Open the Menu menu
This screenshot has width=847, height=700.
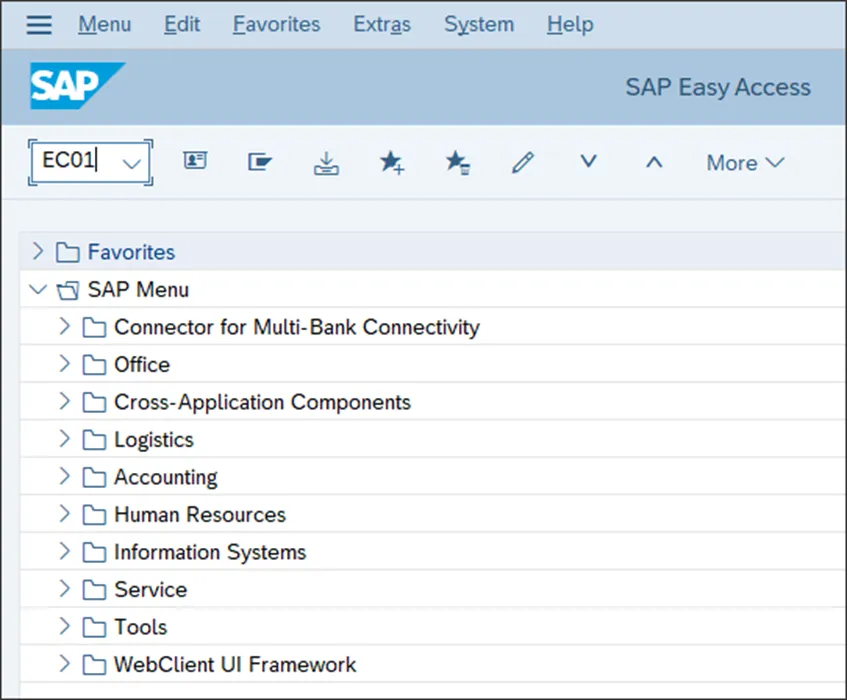pyautogui.click(x=105, y=24)
